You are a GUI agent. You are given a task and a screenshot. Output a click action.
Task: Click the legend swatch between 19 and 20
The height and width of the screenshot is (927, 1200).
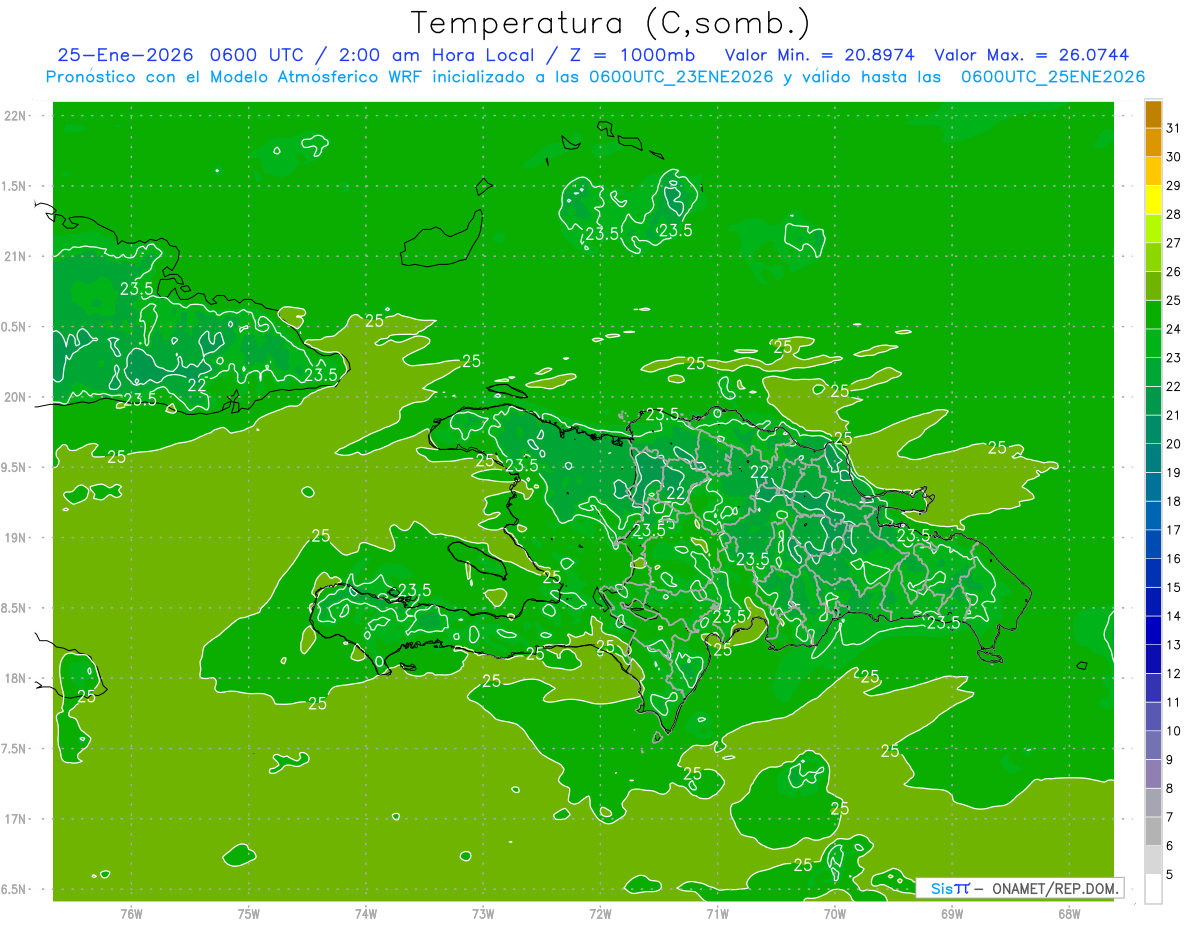point(1153,458)
